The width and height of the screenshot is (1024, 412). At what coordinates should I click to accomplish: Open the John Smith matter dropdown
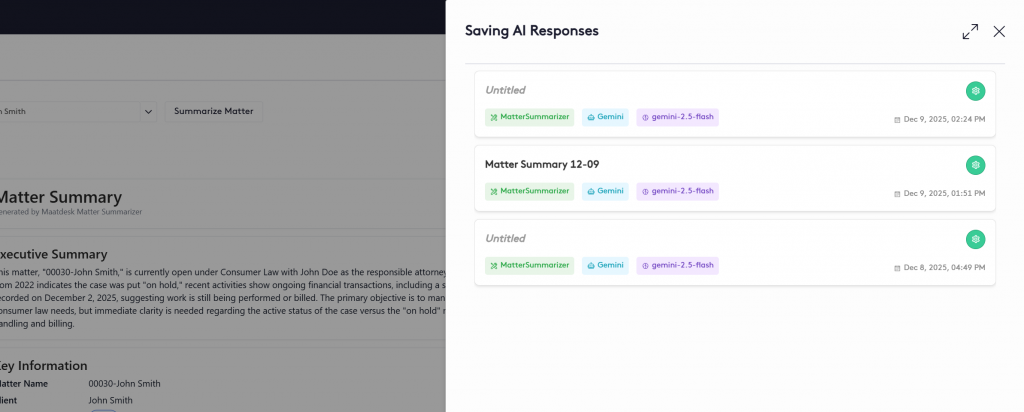[x=148, y=111]
